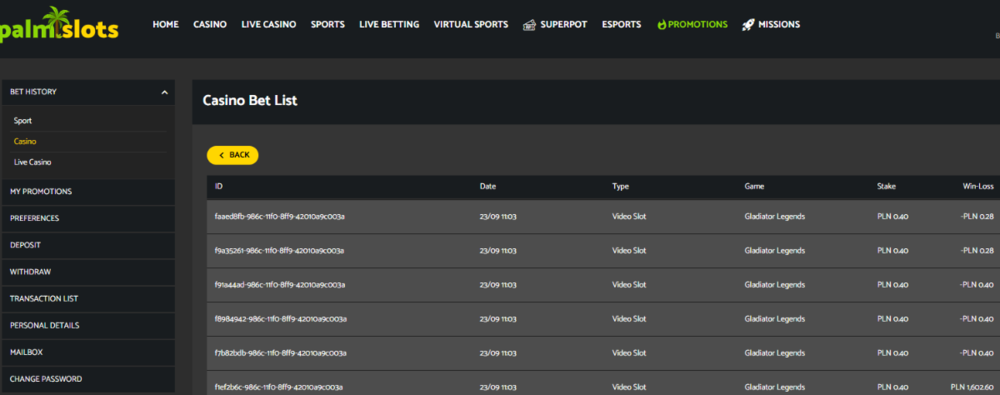
Task: Click the yellow Back button
Action: point(233,155)
